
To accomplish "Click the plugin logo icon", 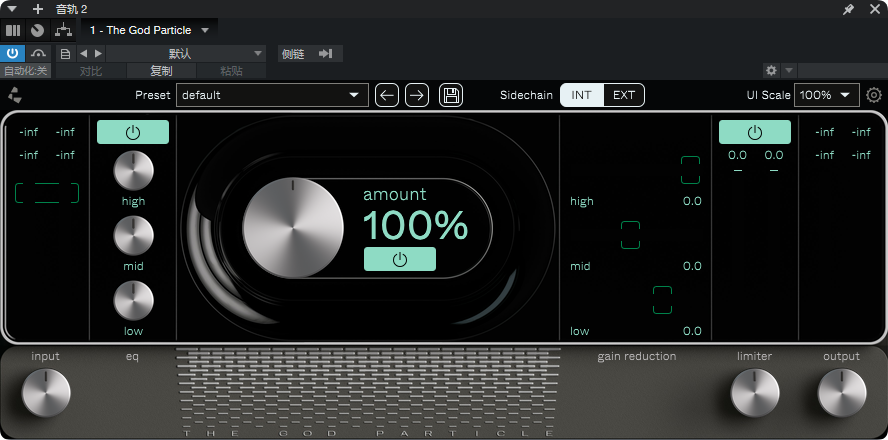I will [x=15, y=95].
